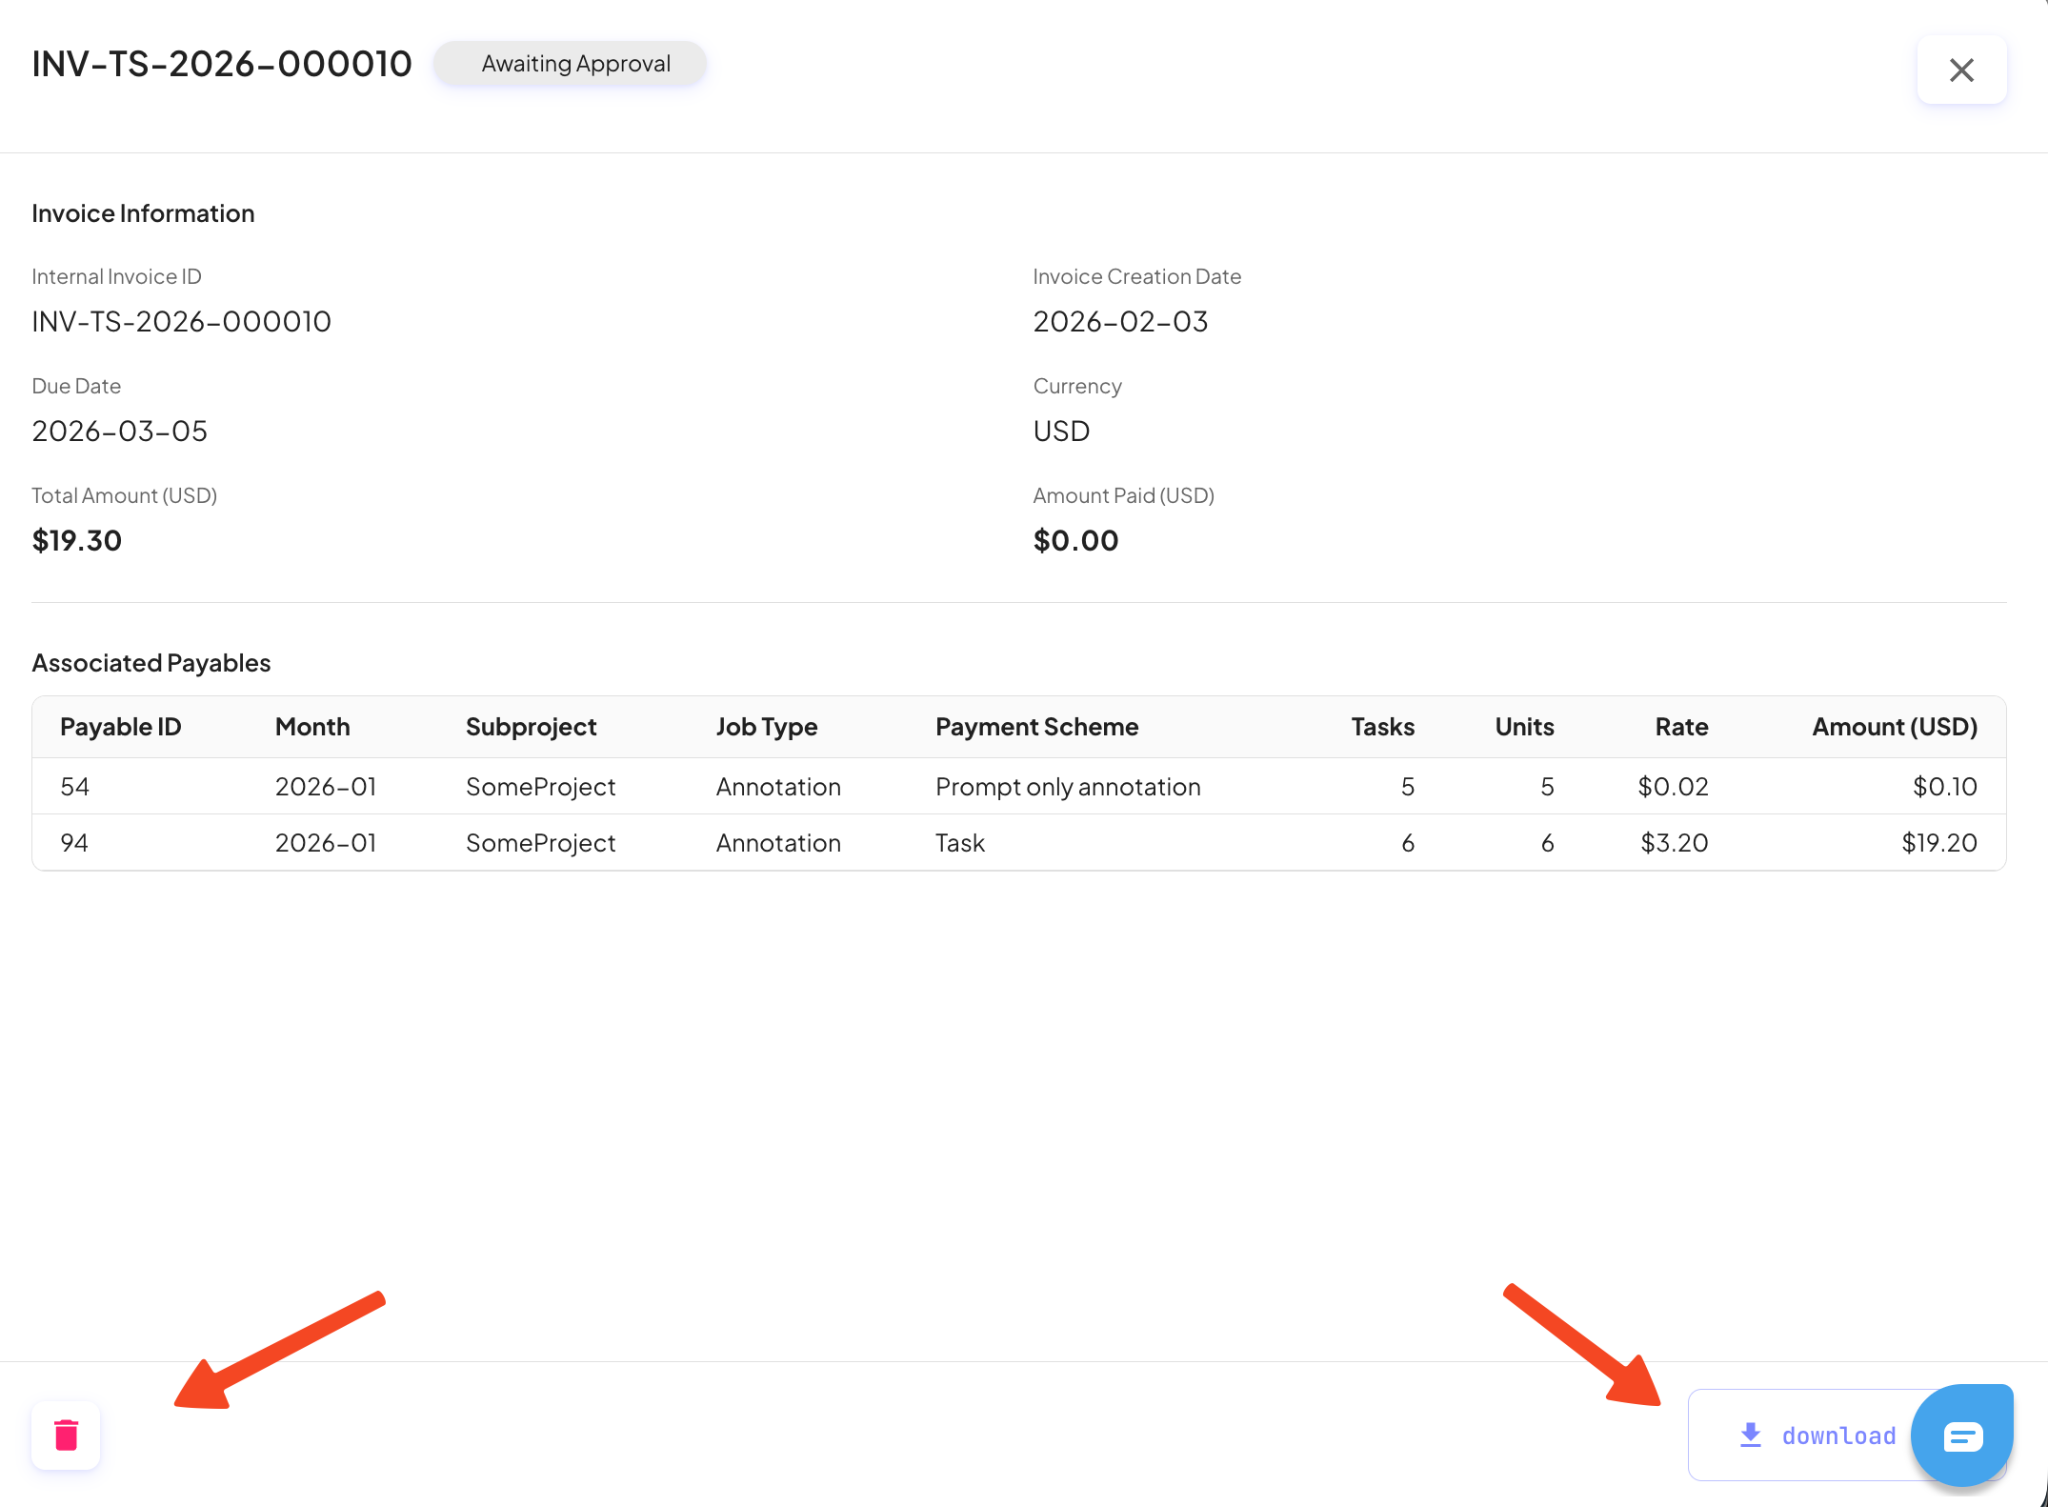
Task: Select the Awaiting Approval status badge
Action: point(571,64)
